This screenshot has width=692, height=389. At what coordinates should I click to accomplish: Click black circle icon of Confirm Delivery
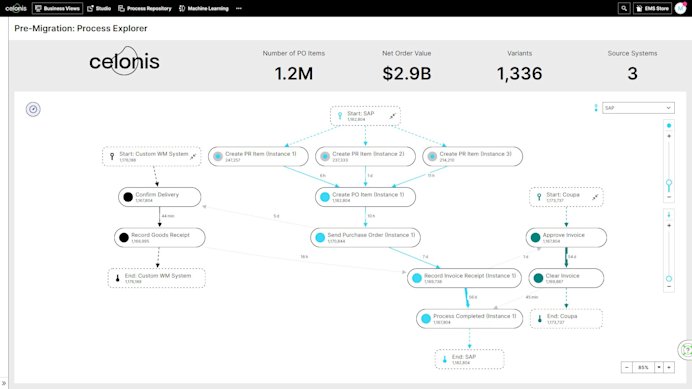coord(128,197)
